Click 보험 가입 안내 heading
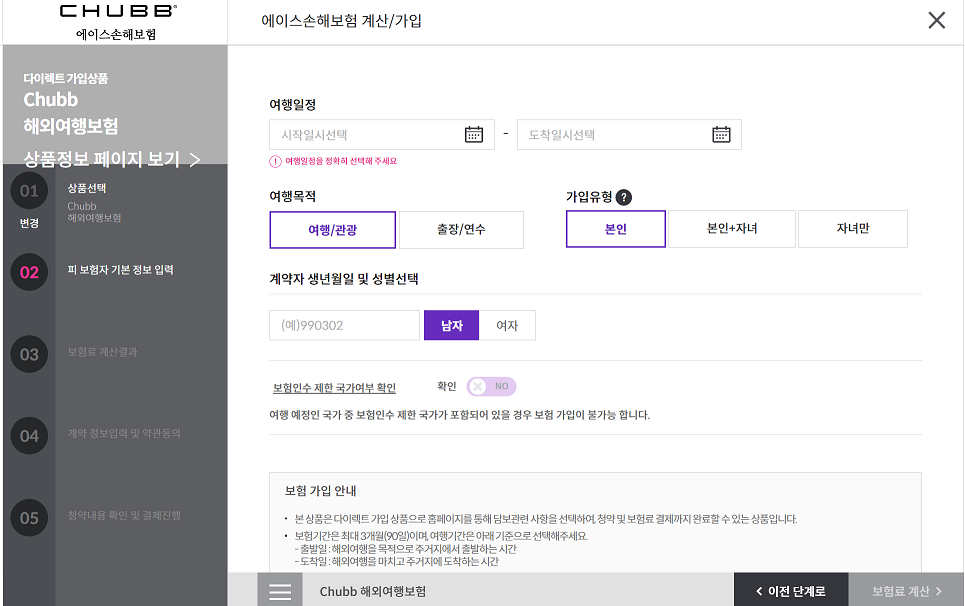Screen dimensions: 965x606 [321, 491]
